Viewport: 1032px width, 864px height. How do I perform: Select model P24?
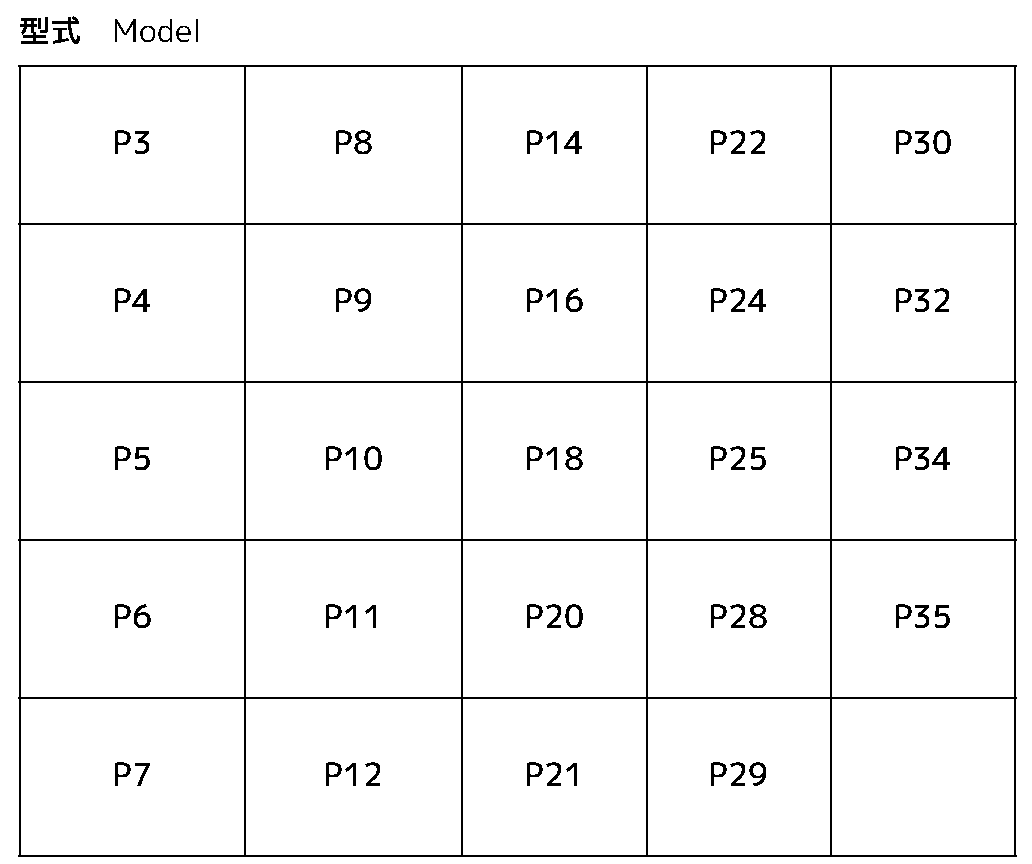[x=738, y=302]
